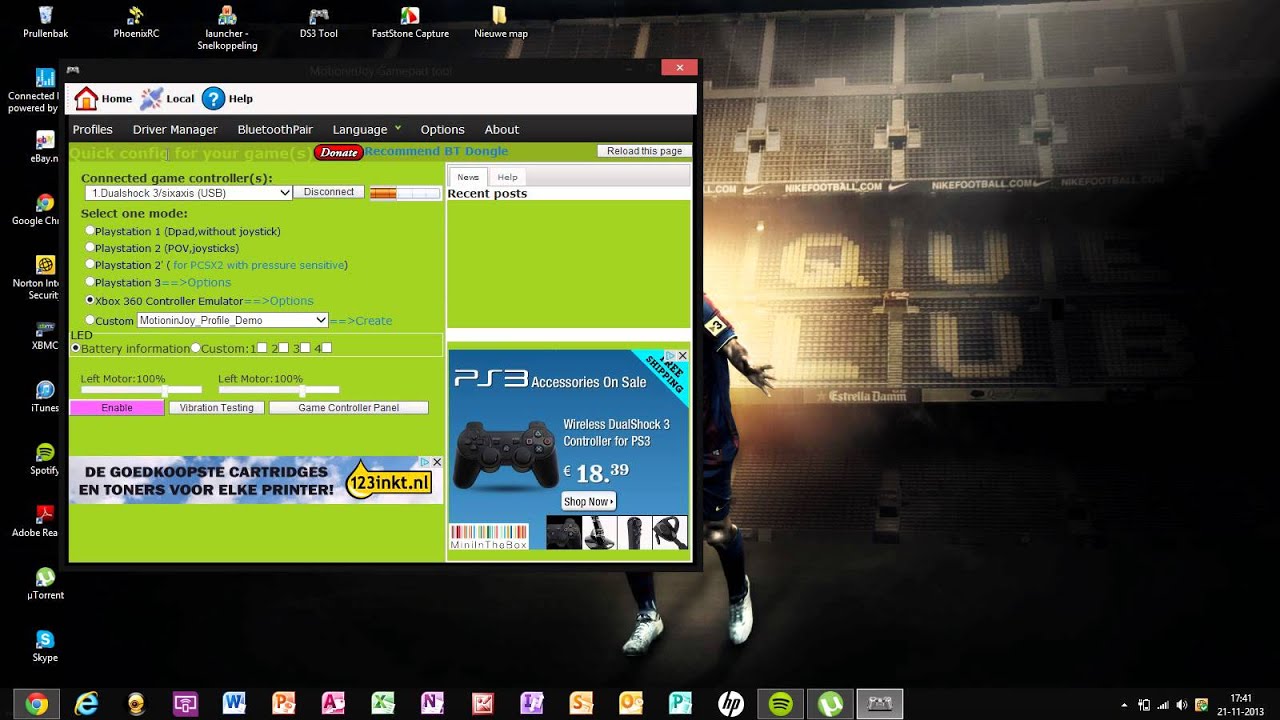Choose Battery information for LED
The height and width of the screenshot is (720, 1280).
pos(75,348)
